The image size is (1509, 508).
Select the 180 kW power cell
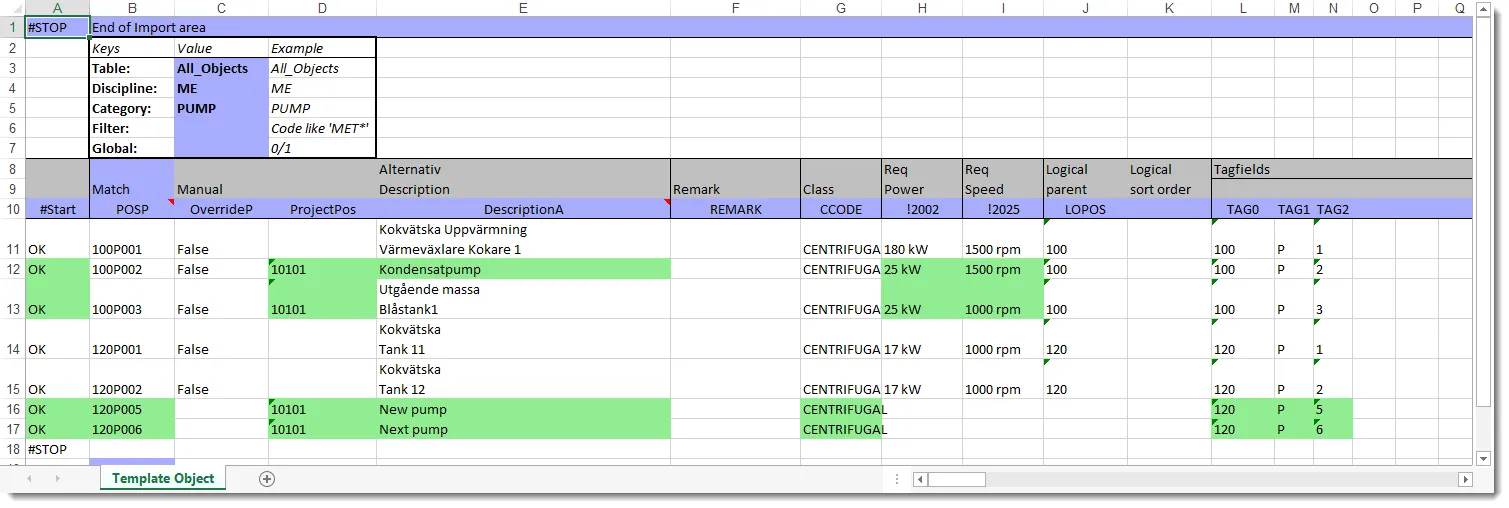(x=921, y=239)
